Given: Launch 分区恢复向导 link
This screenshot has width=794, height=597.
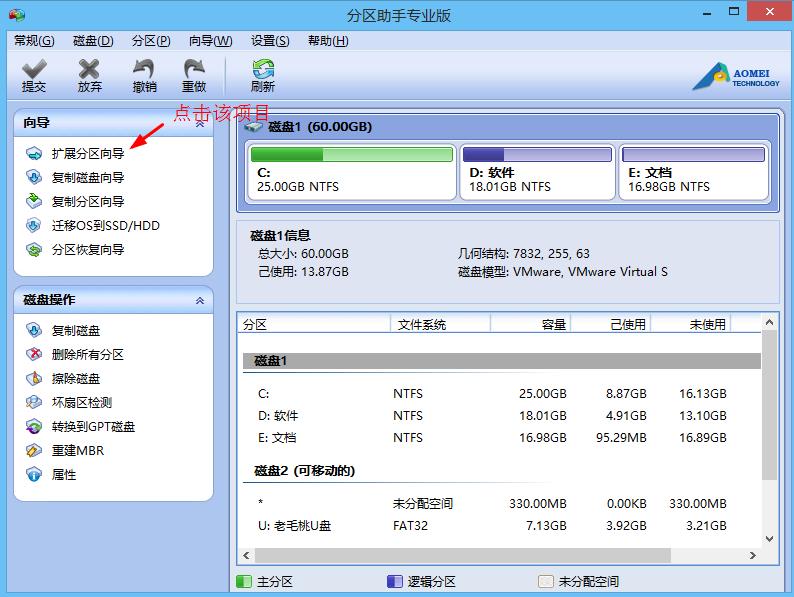Looking at the screenshot, I should click(88, 249).
